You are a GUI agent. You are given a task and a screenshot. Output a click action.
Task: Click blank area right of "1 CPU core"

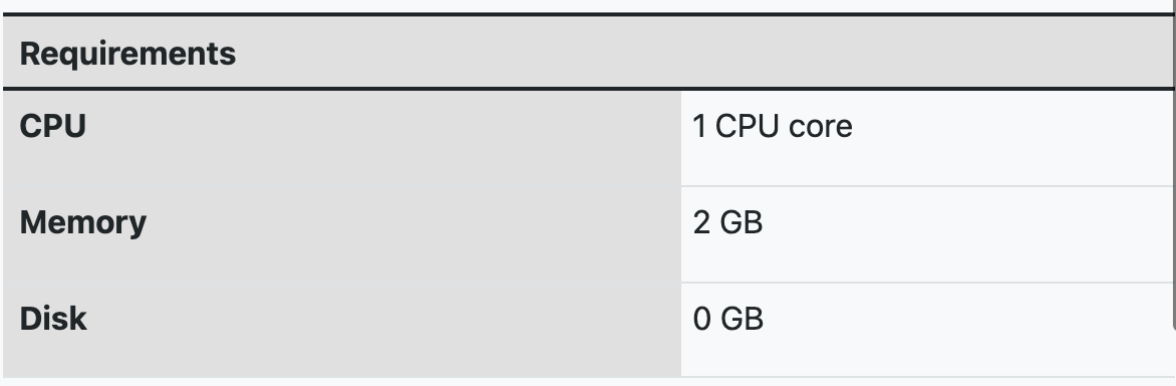coord(1012,138)
